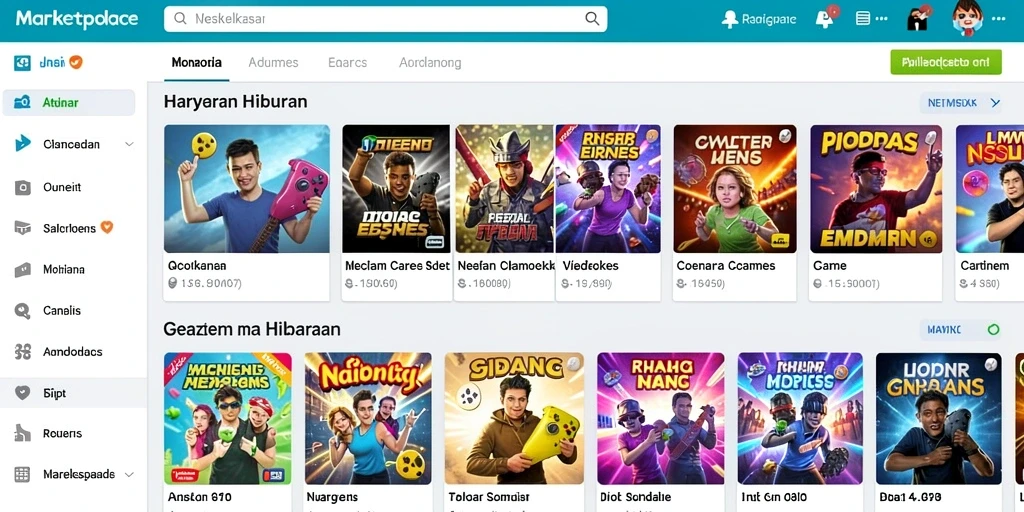Click the Ouneitt icon
Image resolution: width=1024 pixels, height=512 pixels.
pyautogui.click(x=22, y=187)
